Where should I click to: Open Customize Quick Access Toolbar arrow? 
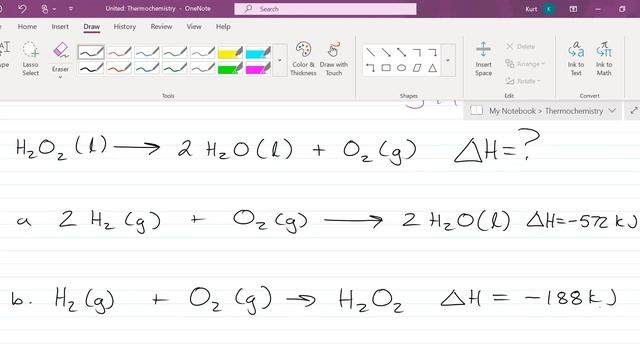tap(71, 9)
